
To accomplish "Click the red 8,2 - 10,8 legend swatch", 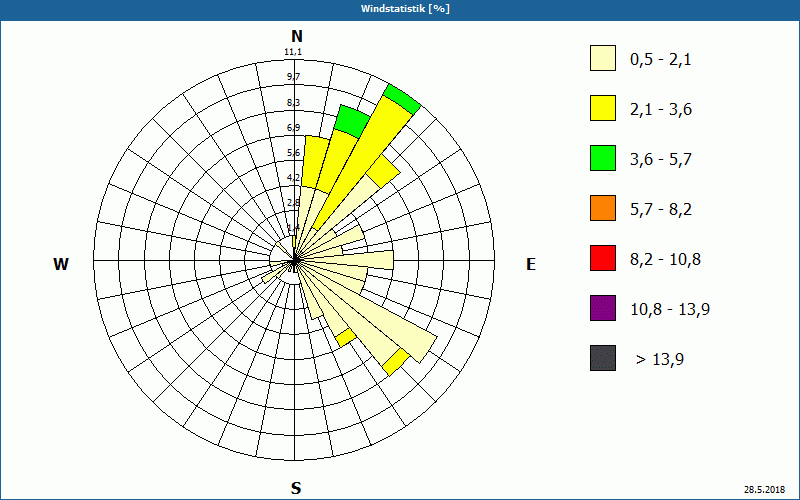I will [603, 258].
